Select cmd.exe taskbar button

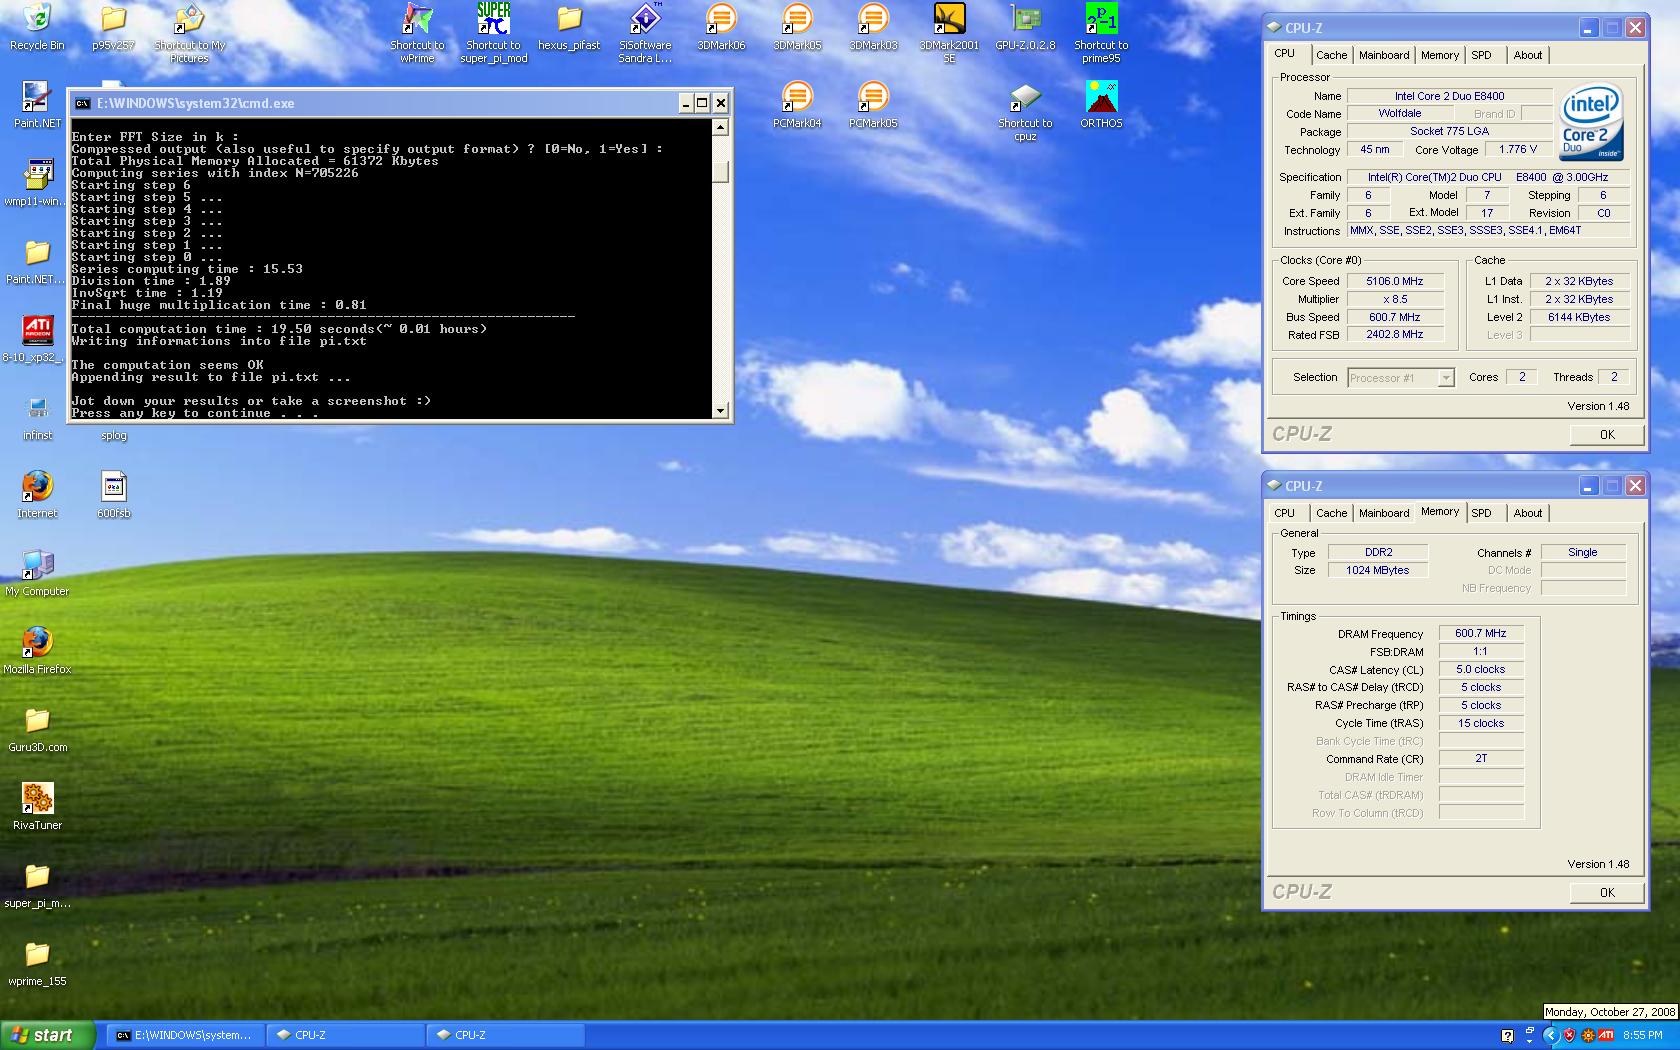[x=185, y=1035]
